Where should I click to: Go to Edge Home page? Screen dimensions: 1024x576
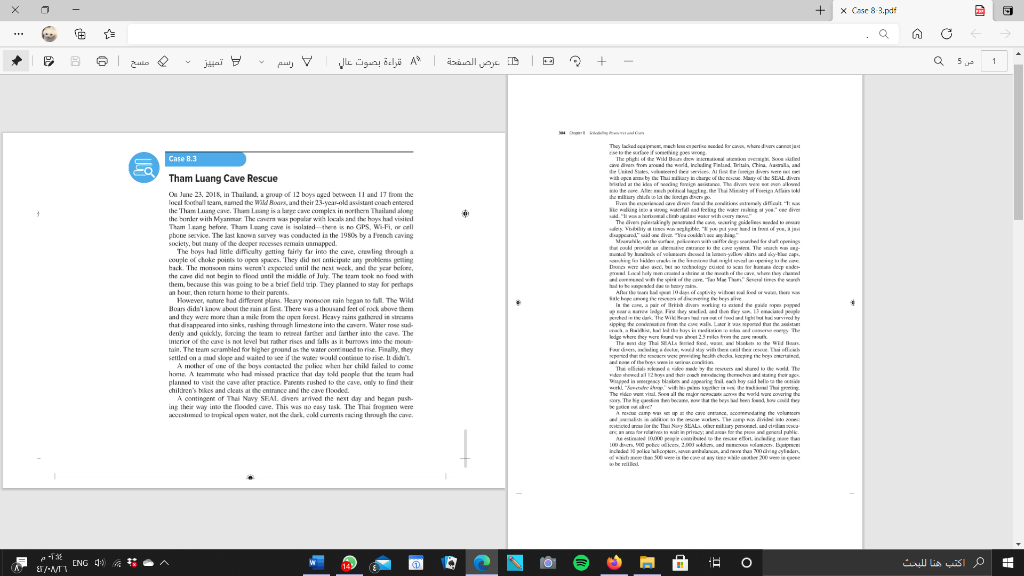pyautogui.click(x=917, y=34)
